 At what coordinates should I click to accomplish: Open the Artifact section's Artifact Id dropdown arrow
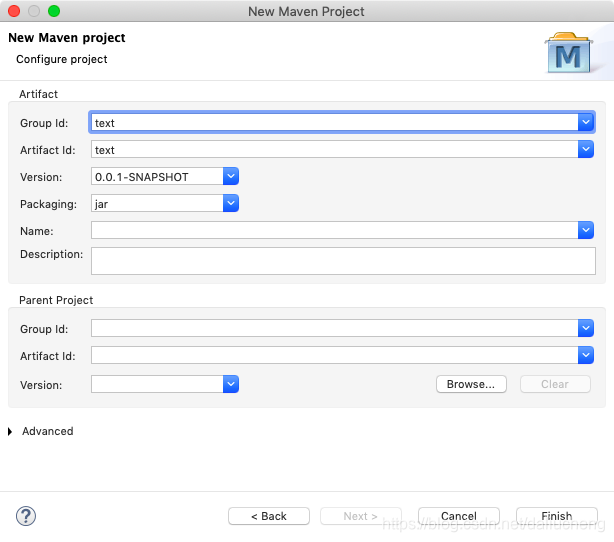point(586,149)
